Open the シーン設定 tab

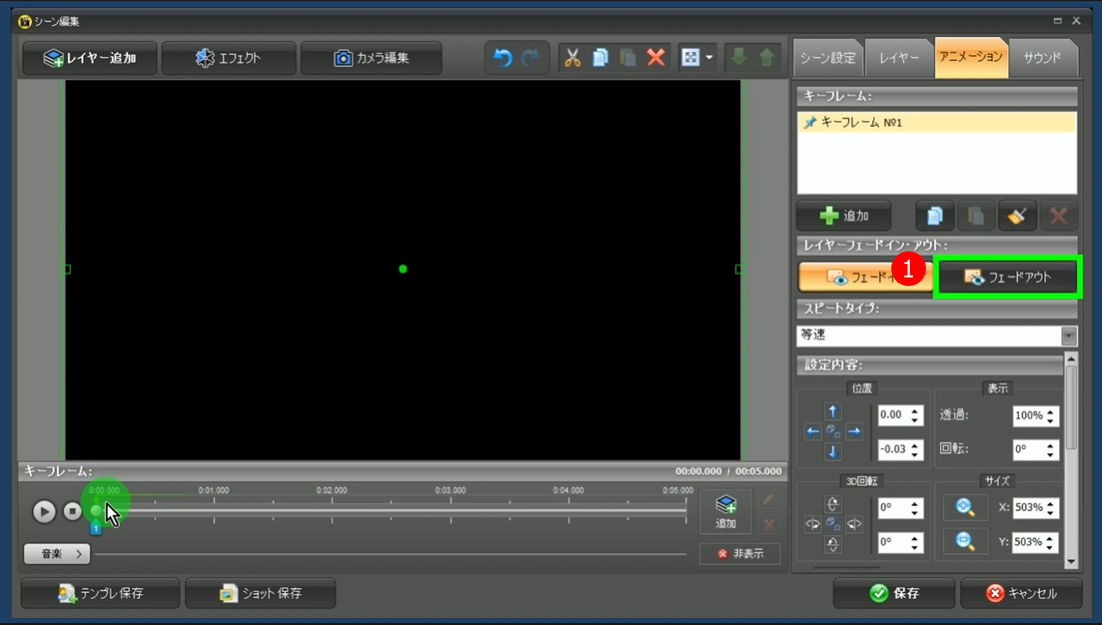(x=827, y=58)
